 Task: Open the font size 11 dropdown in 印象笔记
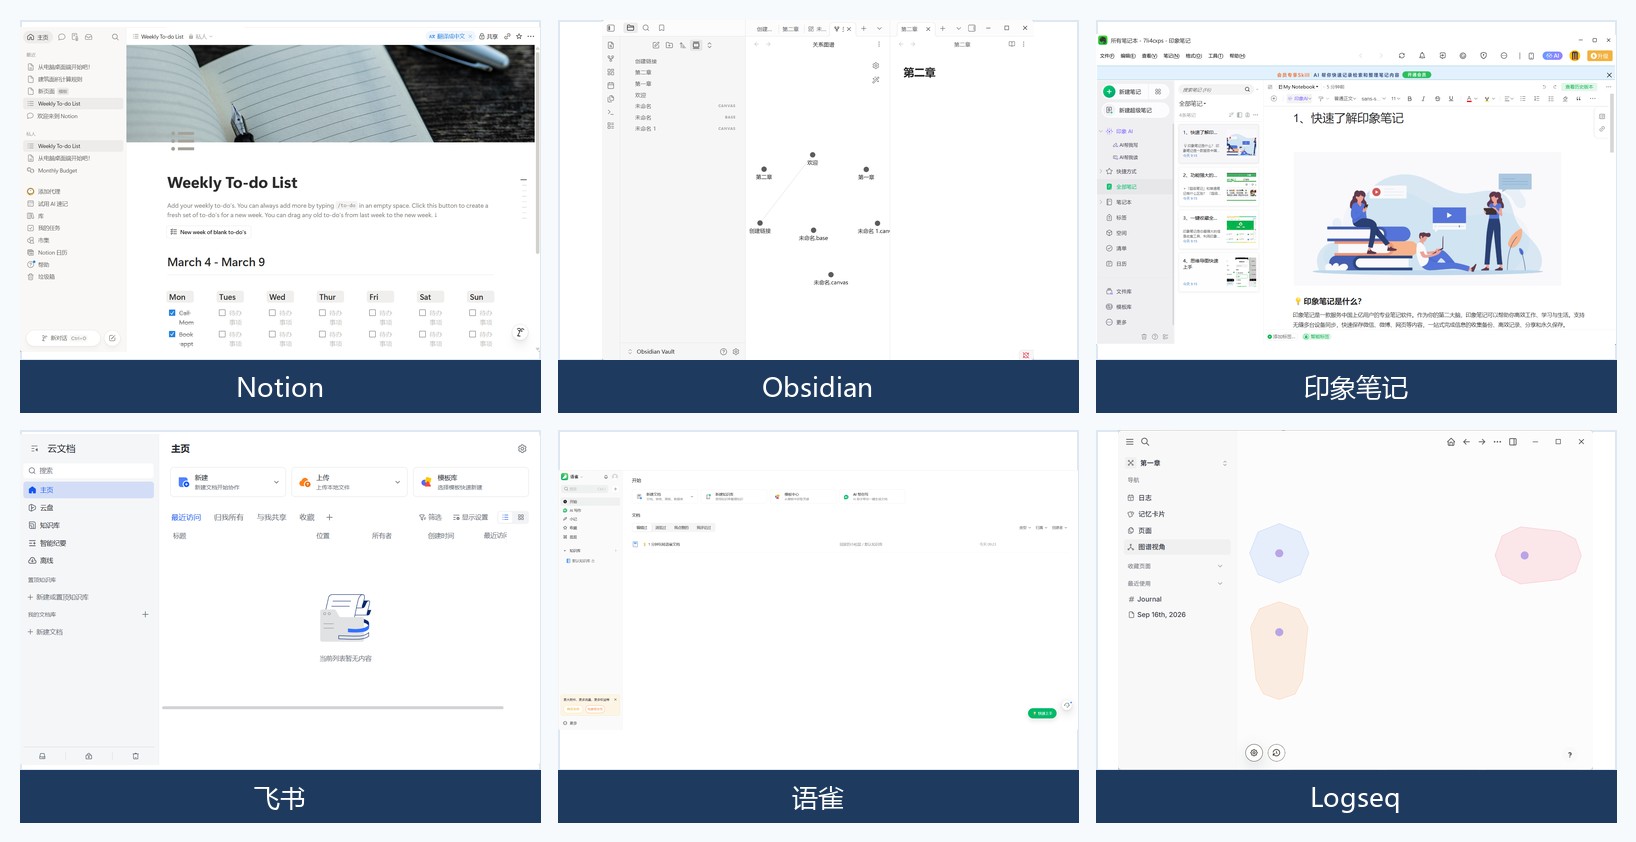click(x=1395, y=98)
